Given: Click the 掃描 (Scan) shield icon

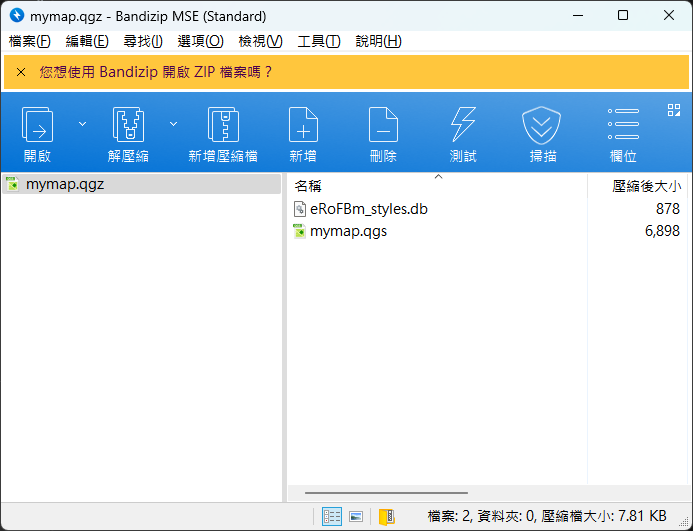Looking at the screenshot, I should (x=543, y=127).
